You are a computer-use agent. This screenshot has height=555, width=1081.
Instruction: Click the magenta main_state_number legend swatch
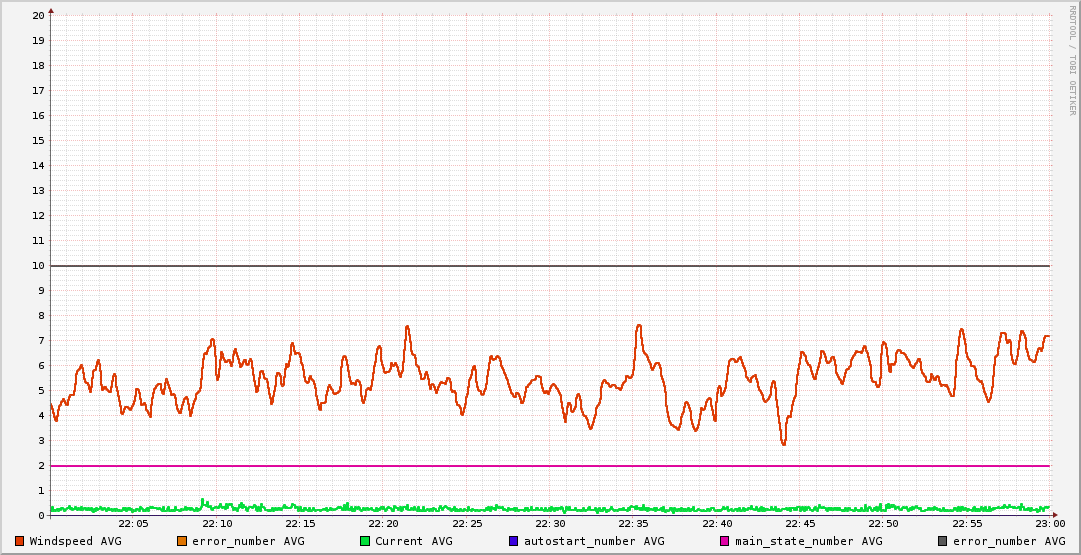coord(725,541)
